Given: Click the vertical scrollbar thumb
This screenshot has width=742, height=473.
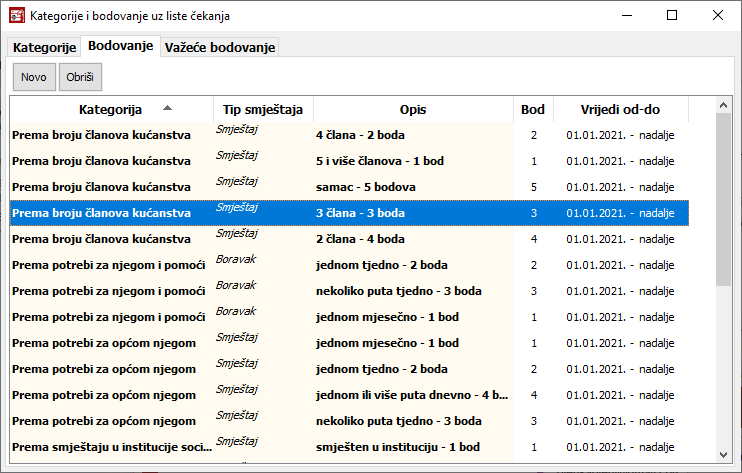Looking at the screenshot, I should coord(723,200).
